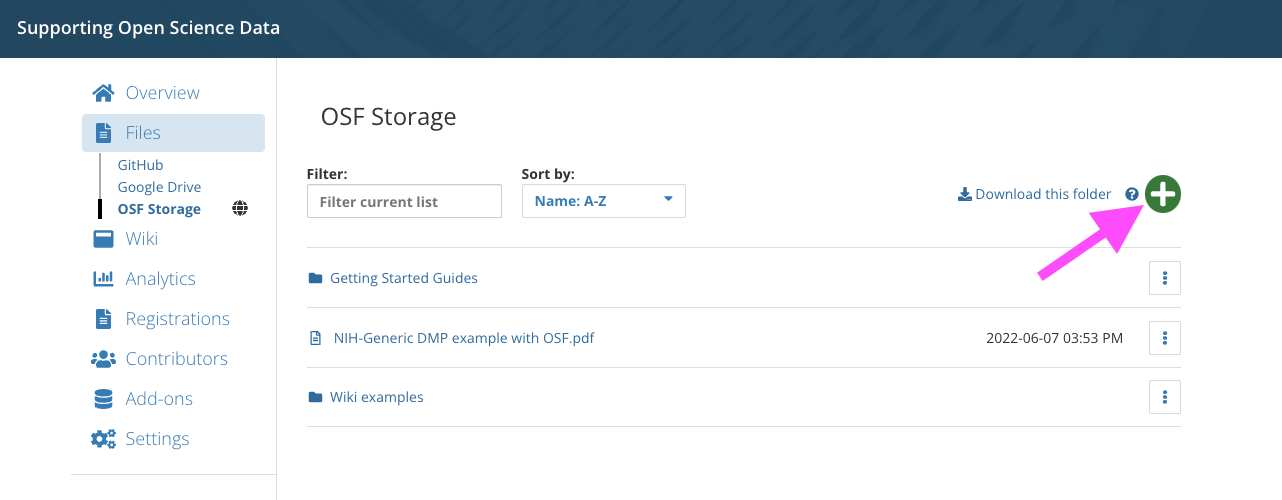
Task: Open the Sort by Name: A-Z dropdown
Action: pyautogui.click(x=604, y=201)
